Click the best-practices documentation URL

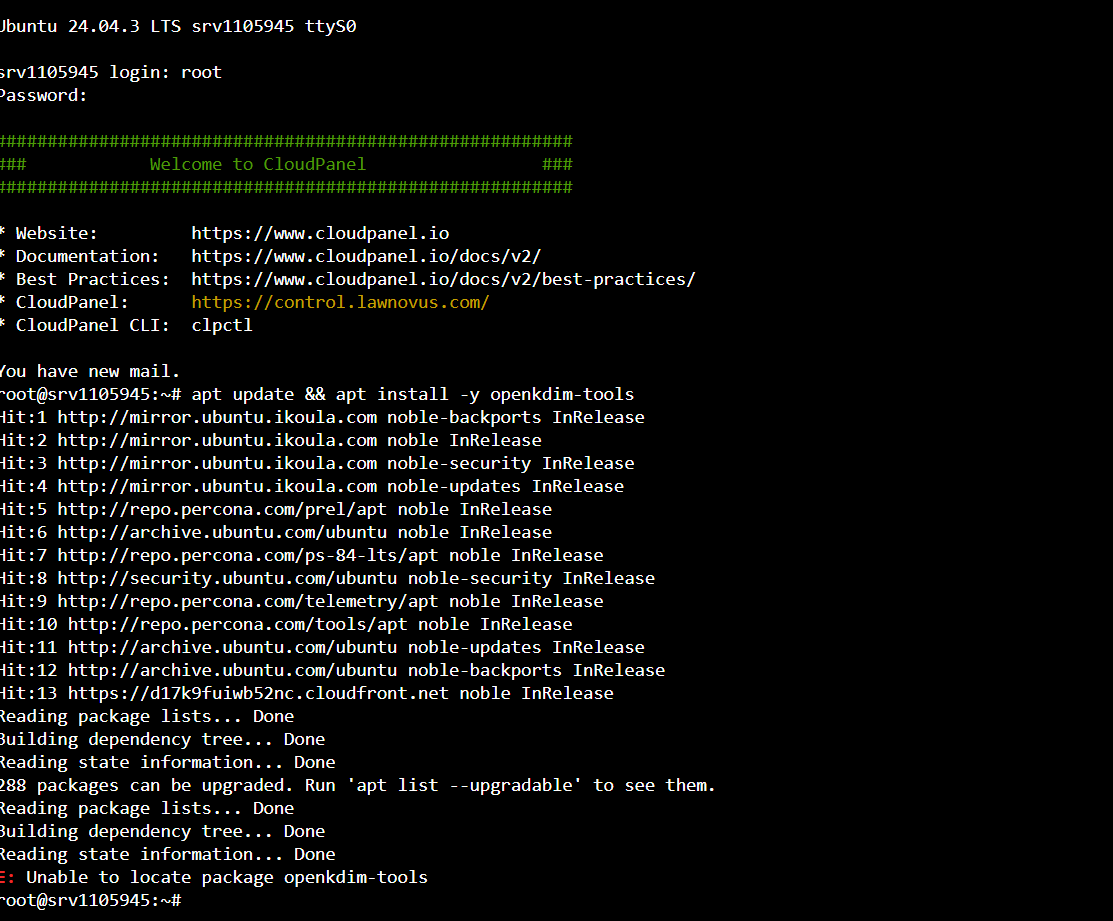pyautogui.click(x=444, y=280)
